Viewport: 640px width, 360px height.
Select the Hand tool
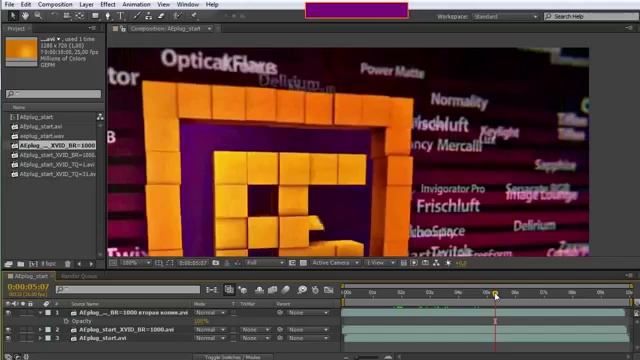(x=25, y=16)
